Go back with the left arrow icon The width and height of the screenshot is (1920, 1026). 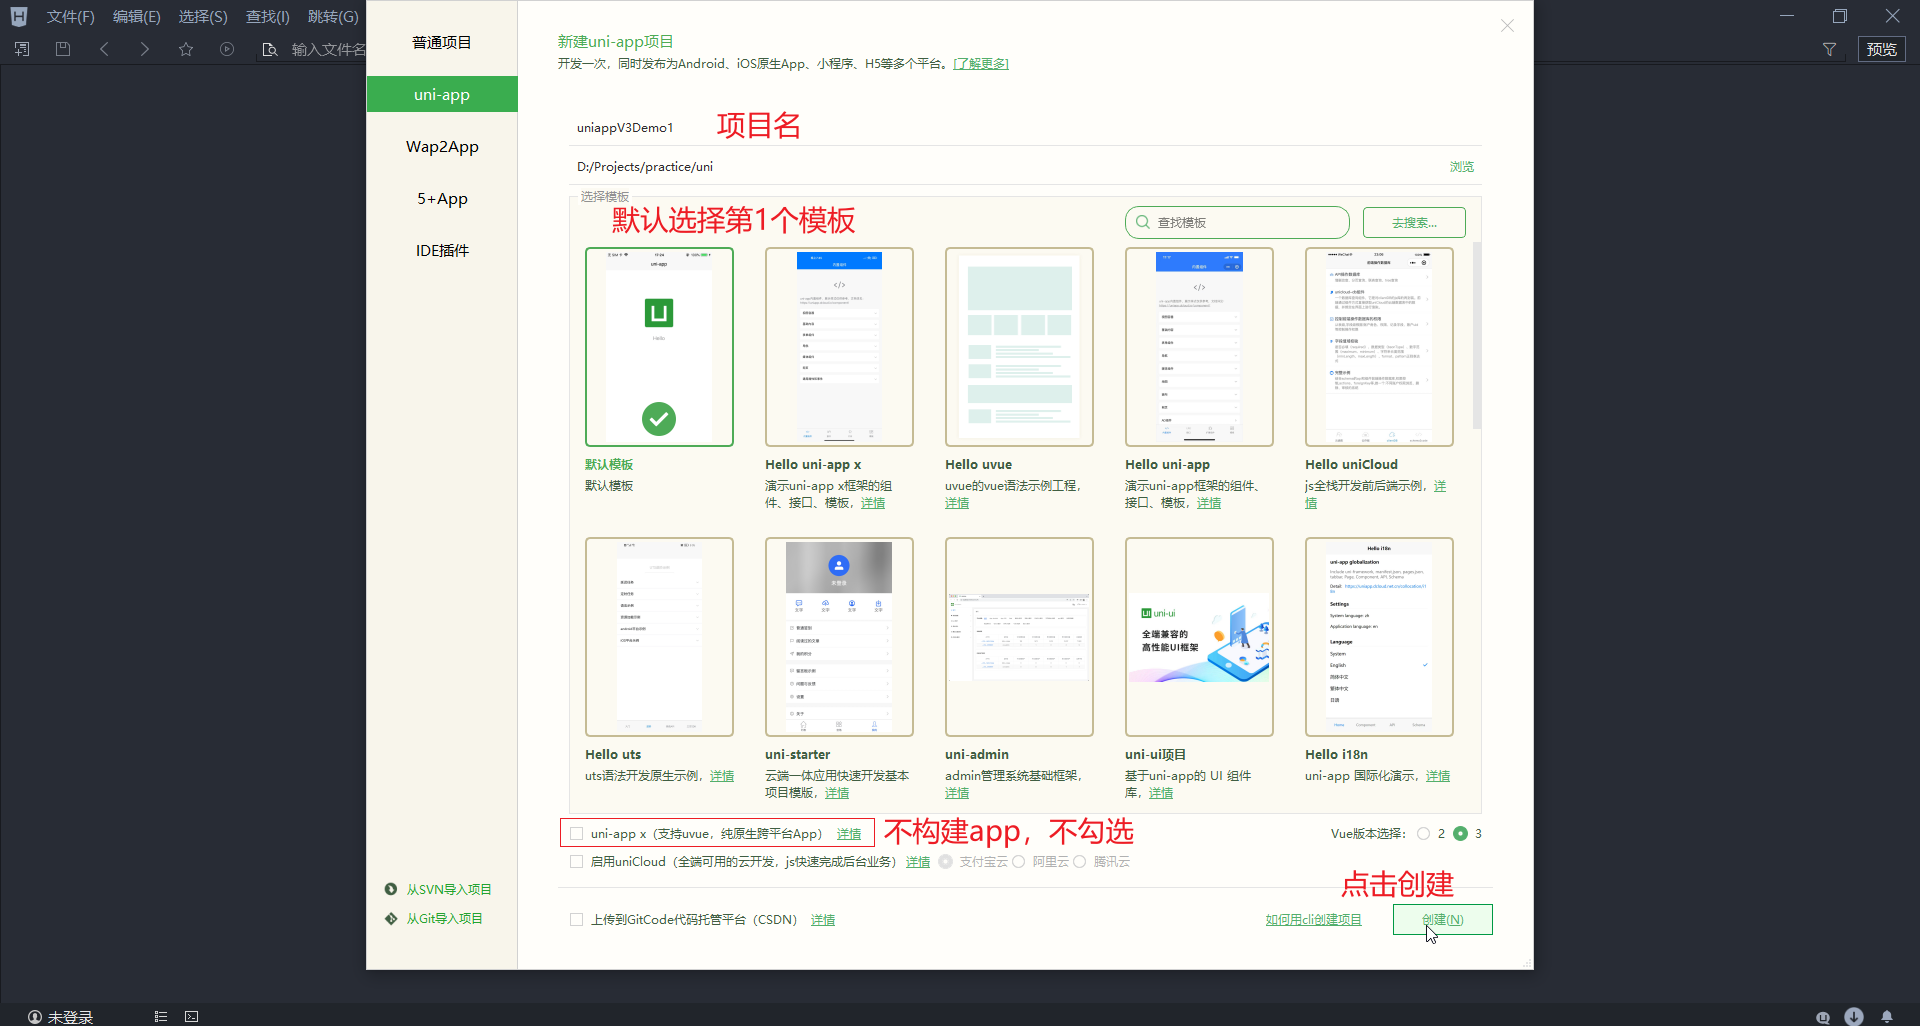tap(104, 49)
